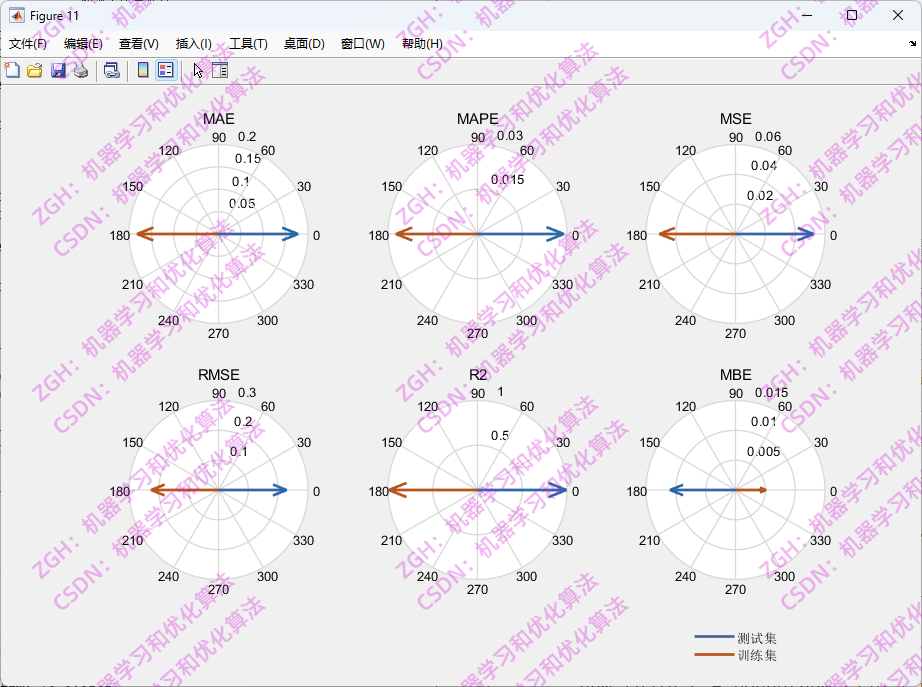Open a file with the folder icon
922x687 pixels.
pos(35,71)
